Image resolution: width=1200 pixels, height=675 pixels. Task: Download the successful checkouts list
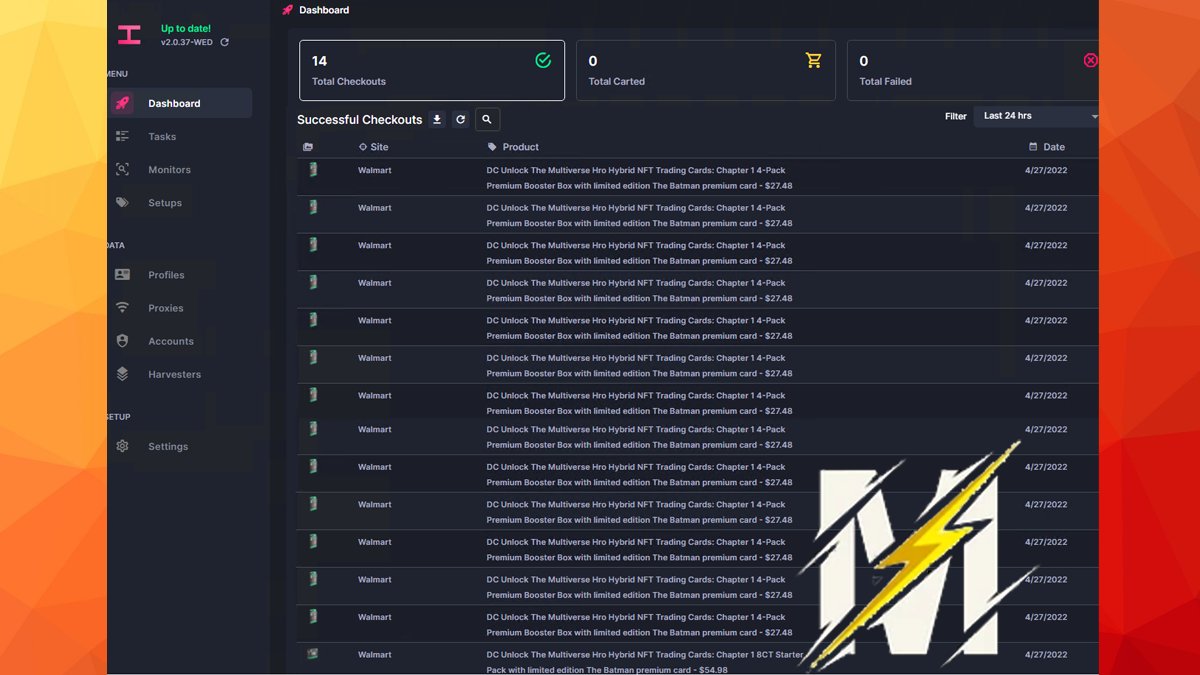click(437, 119)
